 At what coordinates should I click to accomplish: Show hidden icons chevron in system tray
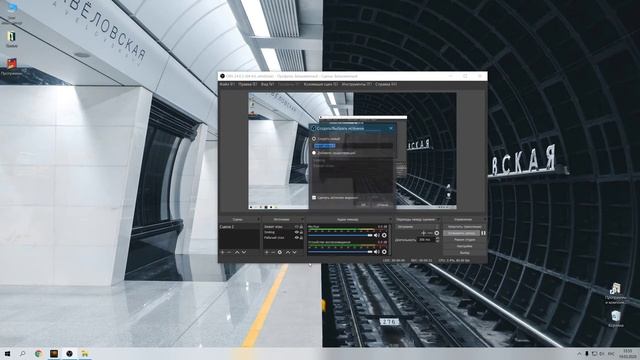coord(579,354)
